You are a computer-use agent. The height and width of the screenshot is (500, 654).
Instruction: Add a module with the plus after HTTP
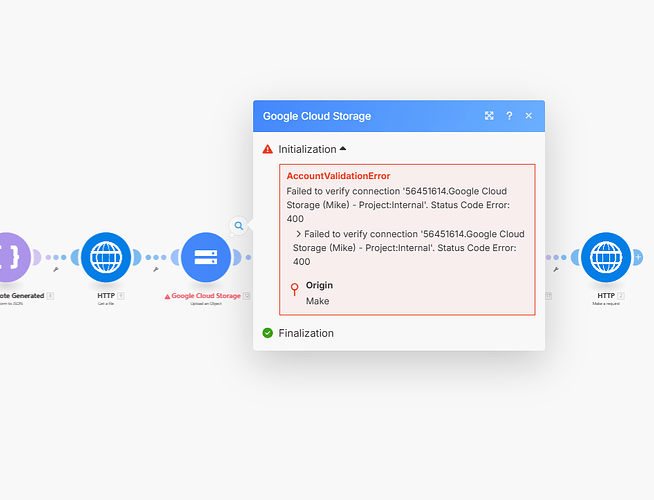(x=638, y=257)
